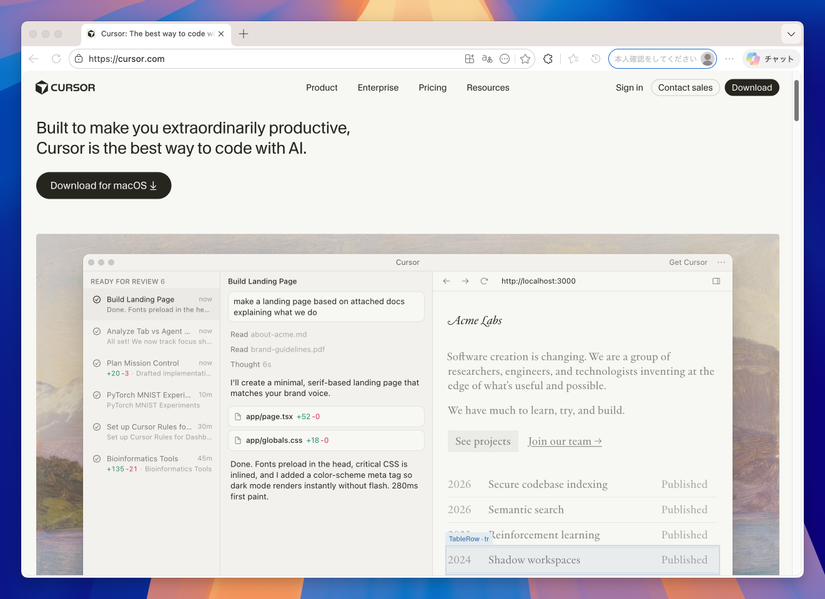Open the browser settings ellipsis menu

coord(729,59)
